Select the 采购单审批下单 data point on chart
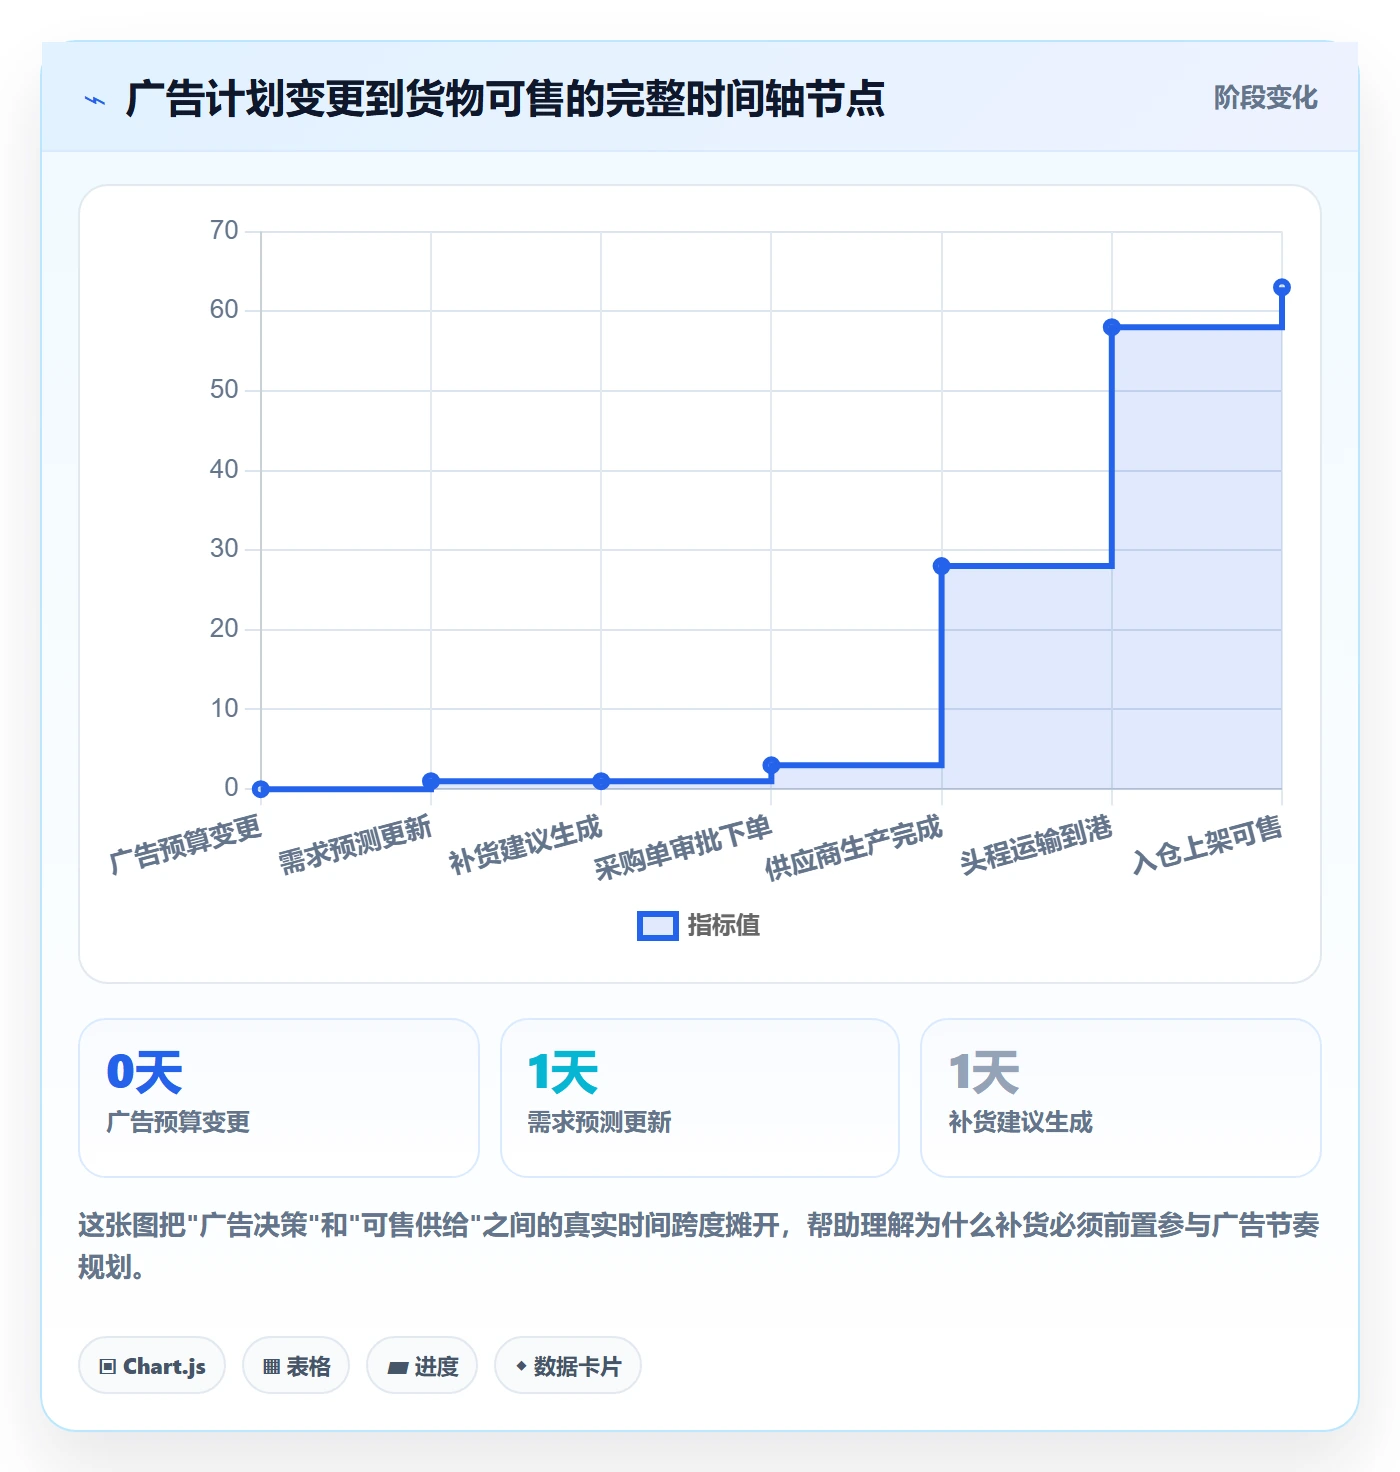The height and width of the screenshot is (1472, 1400). tap(771, 765)
